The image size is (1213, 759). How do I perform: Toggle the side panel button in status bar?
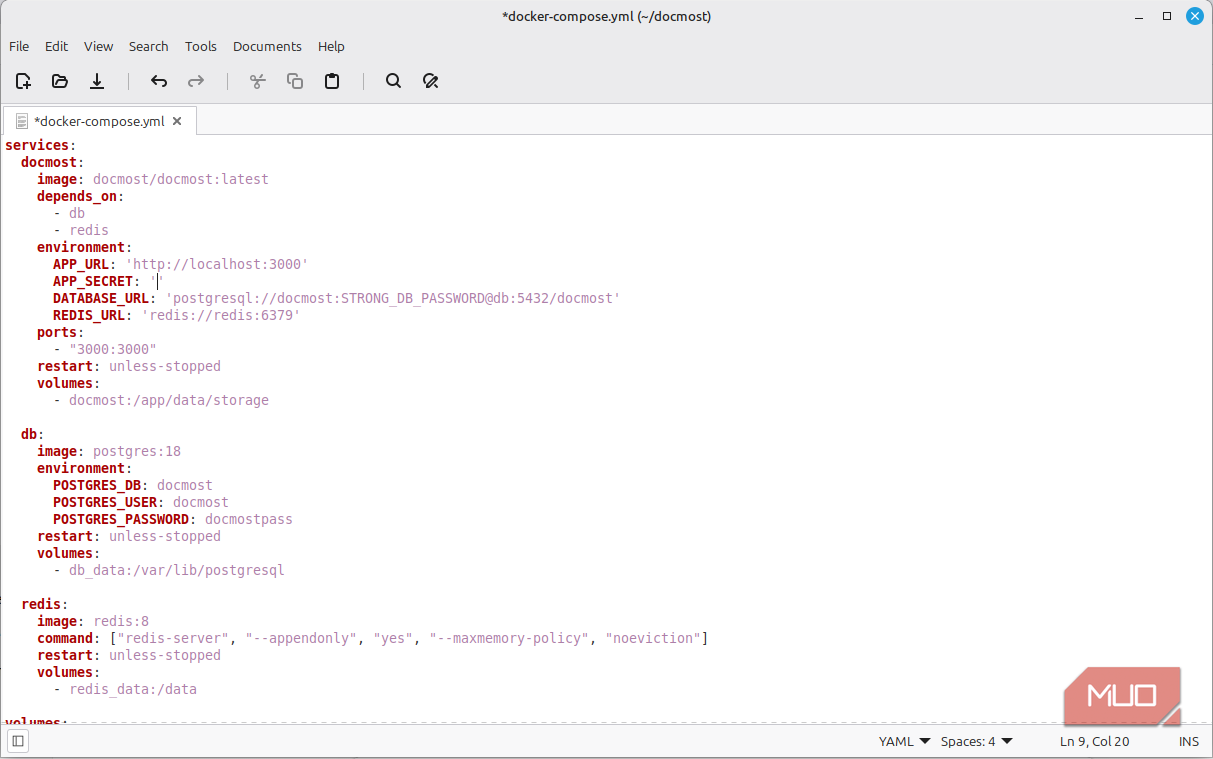pos(18,741)
